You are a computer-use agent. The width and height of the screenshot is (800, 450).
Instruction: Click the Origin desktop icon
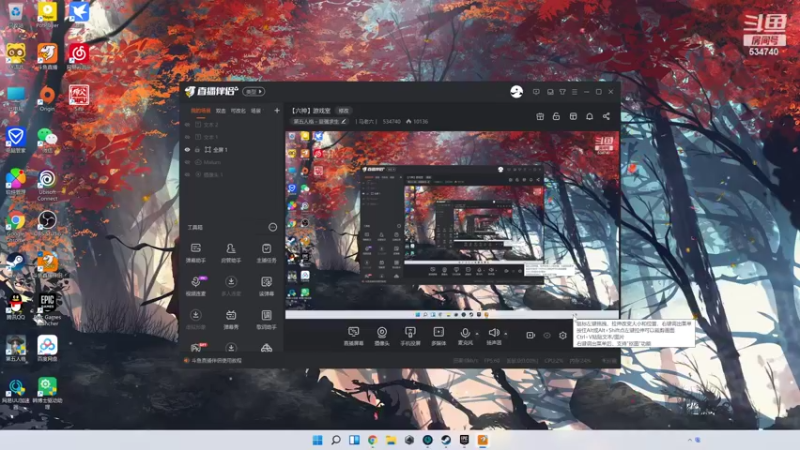pyautogui.click(x=47, y=98)
